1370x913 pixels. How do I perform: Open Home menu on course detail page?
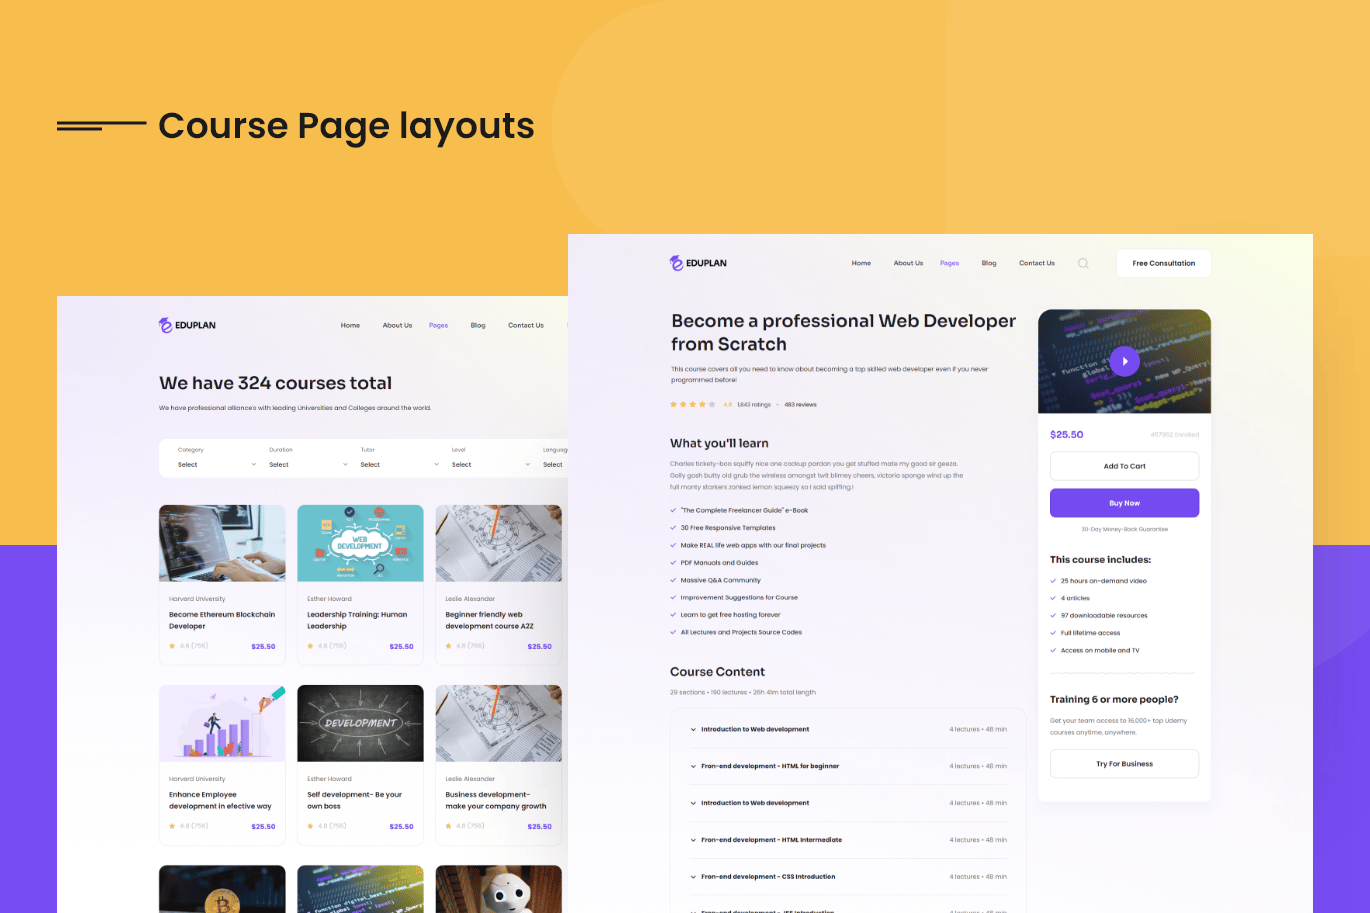coord(861,263)
